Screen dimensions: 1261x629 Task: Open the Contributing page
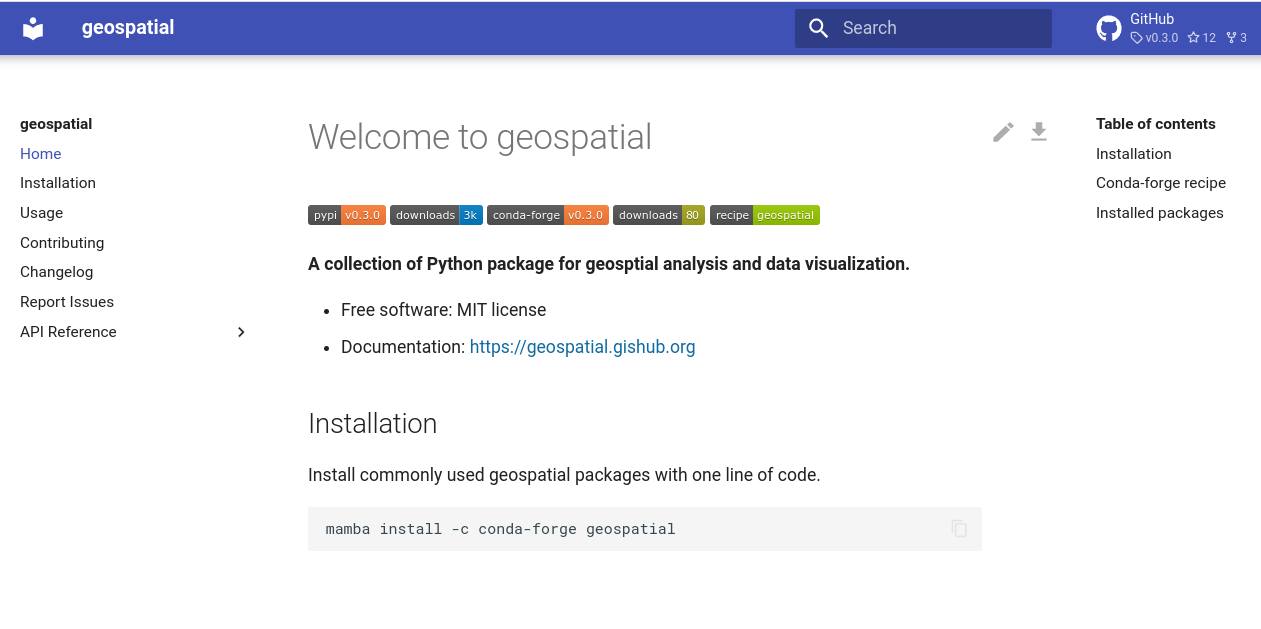click(62, 243)
